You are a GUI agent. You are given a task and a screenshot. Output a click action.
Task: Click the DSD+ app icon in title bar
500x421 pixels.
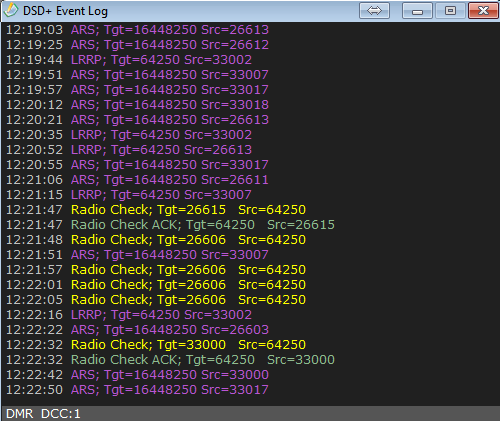[10, 10]
